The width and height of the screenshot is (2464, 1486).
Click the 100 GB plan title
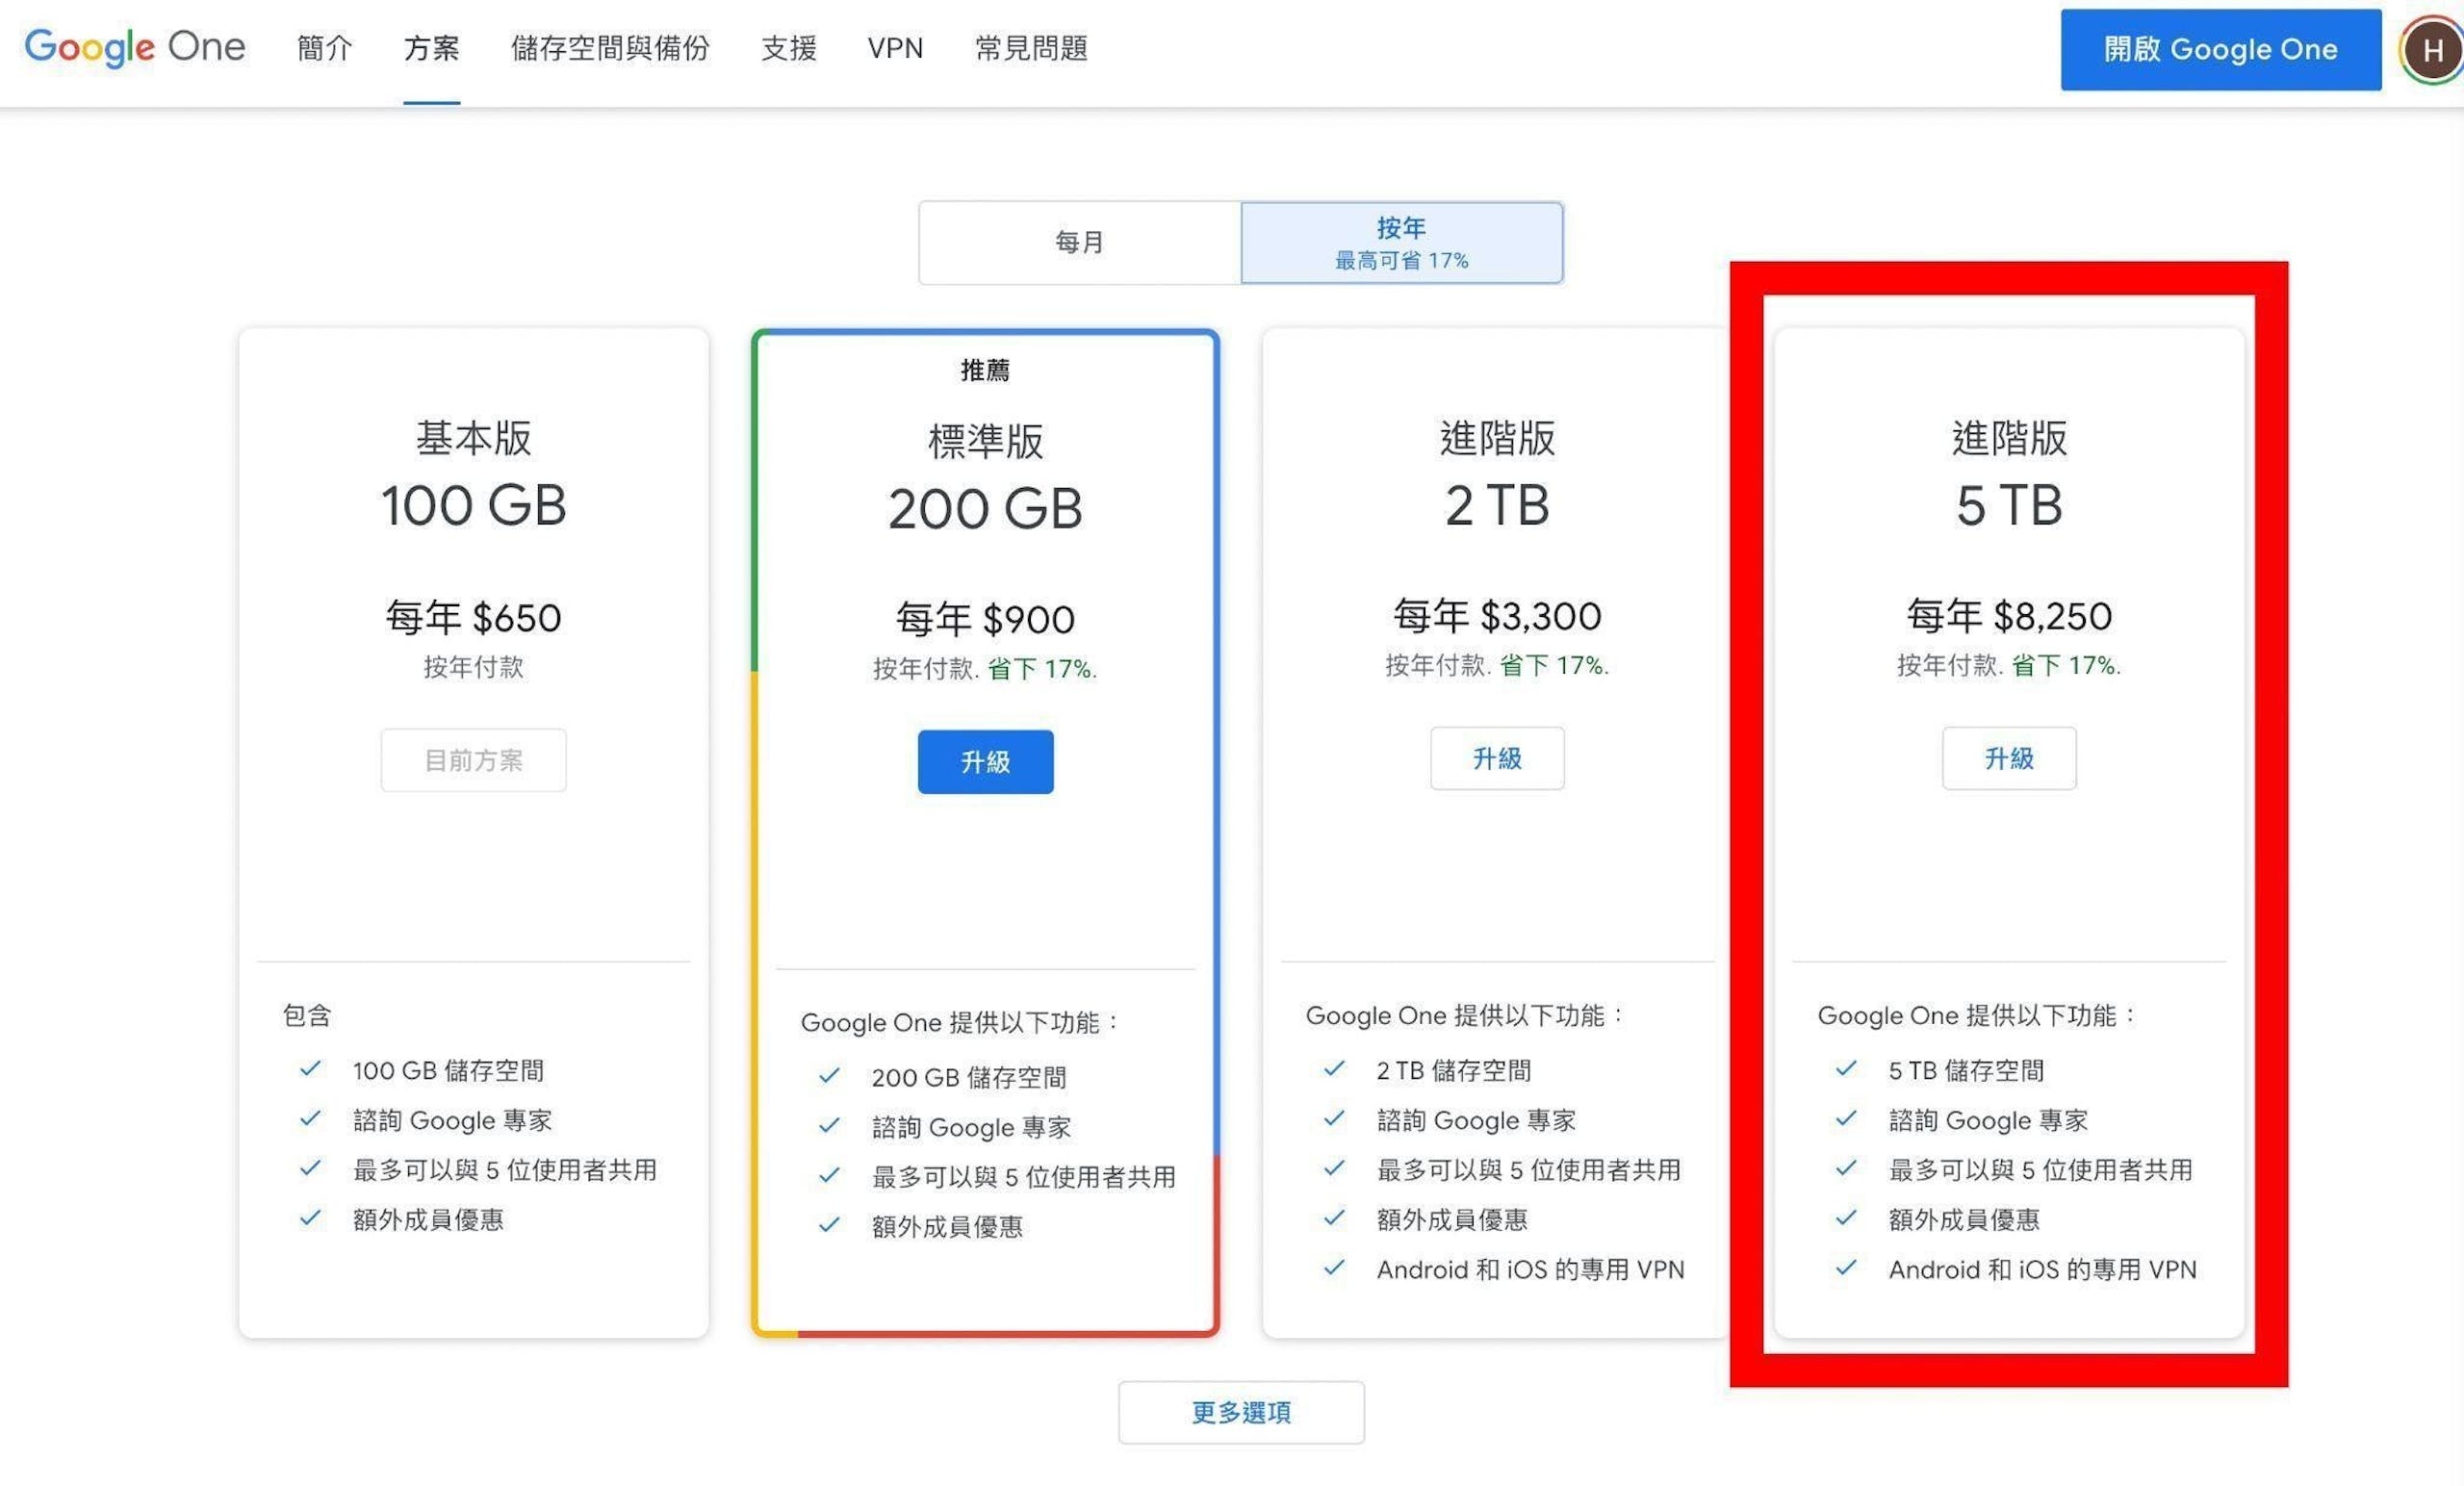[x=474, y=505]
